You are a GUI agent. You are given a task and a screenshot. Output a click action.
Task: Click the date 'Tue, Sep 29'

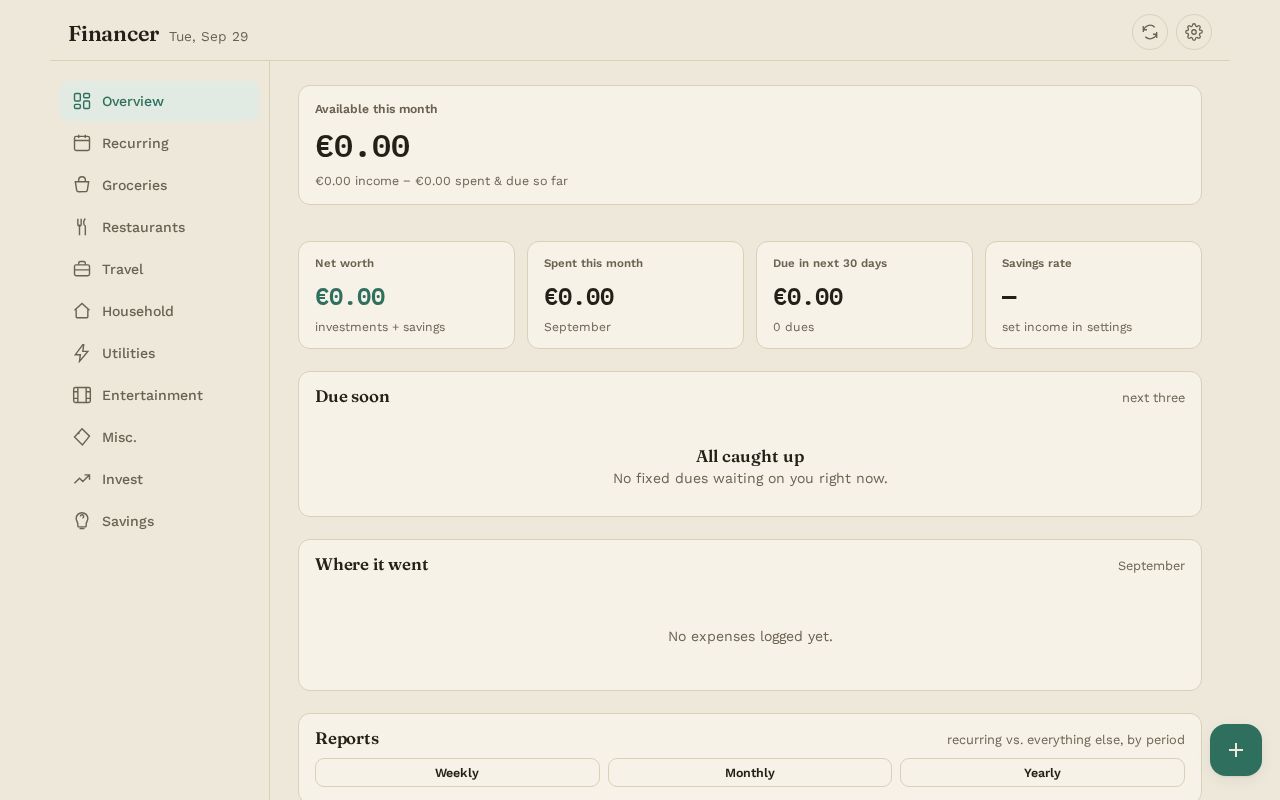(x=208, y=37)
